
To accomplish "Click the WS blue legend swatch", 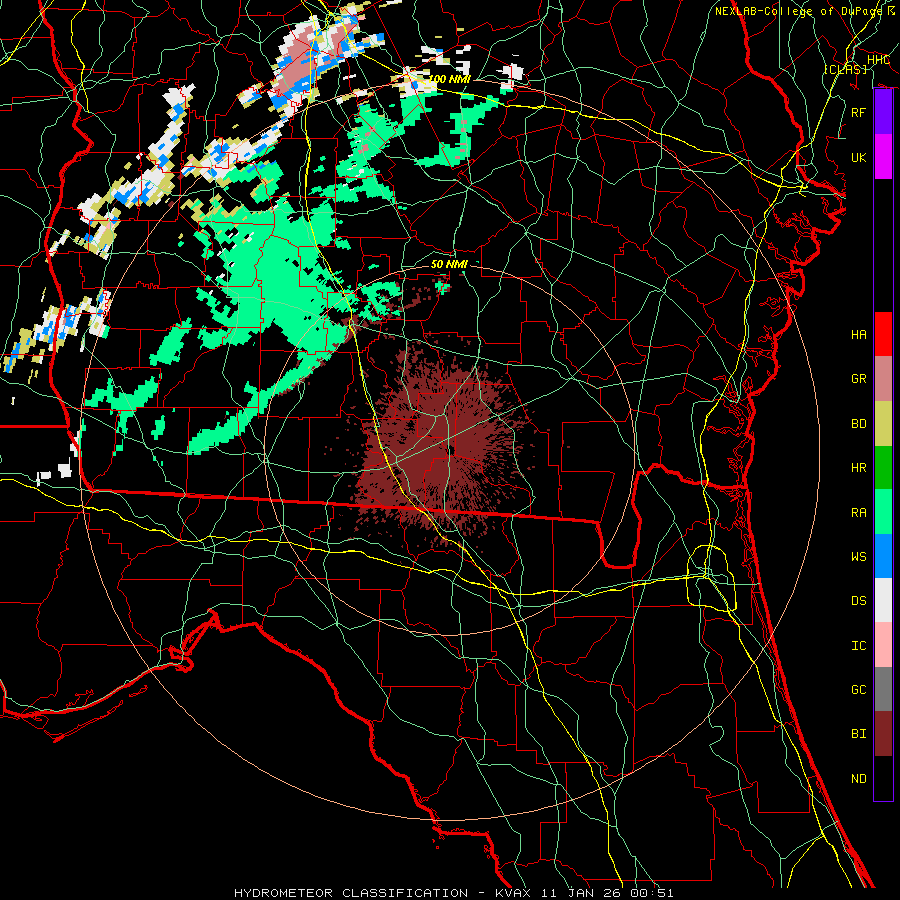I will point(883,556).
